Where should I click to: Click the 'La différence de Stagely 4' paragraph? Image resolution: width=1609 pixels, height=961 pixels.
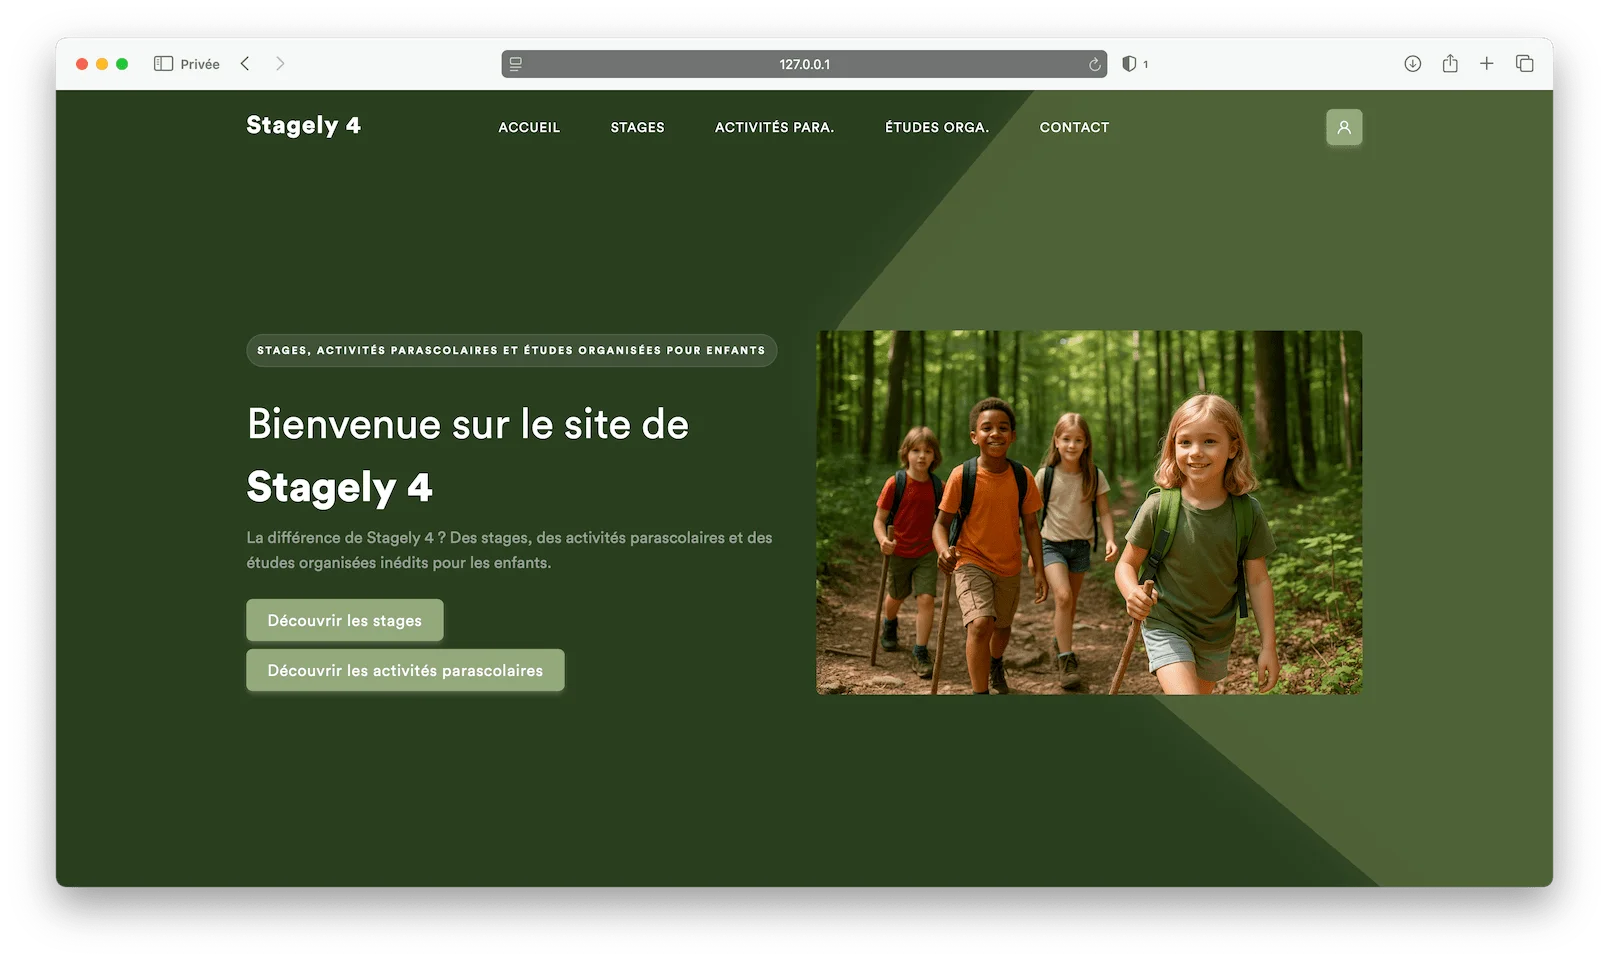tap(509, 550)
